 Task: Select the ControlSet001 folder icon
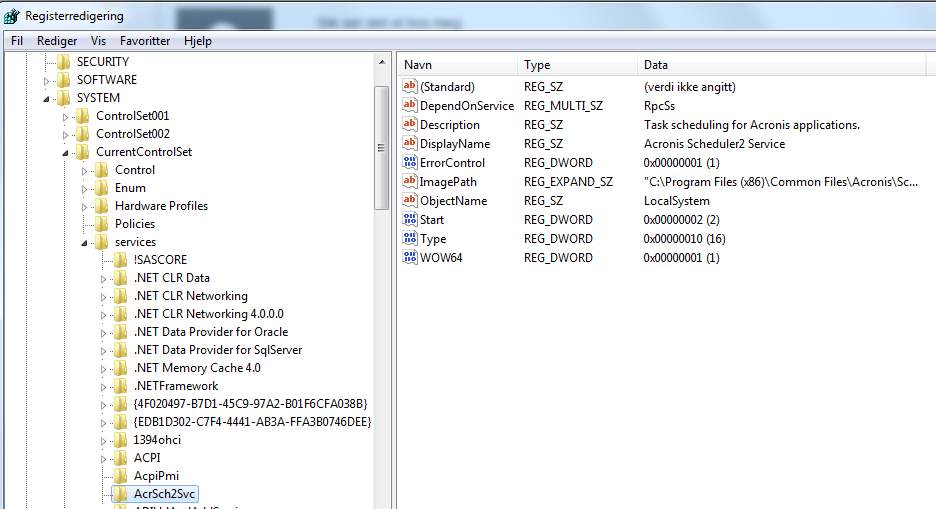tap(83, 116)
